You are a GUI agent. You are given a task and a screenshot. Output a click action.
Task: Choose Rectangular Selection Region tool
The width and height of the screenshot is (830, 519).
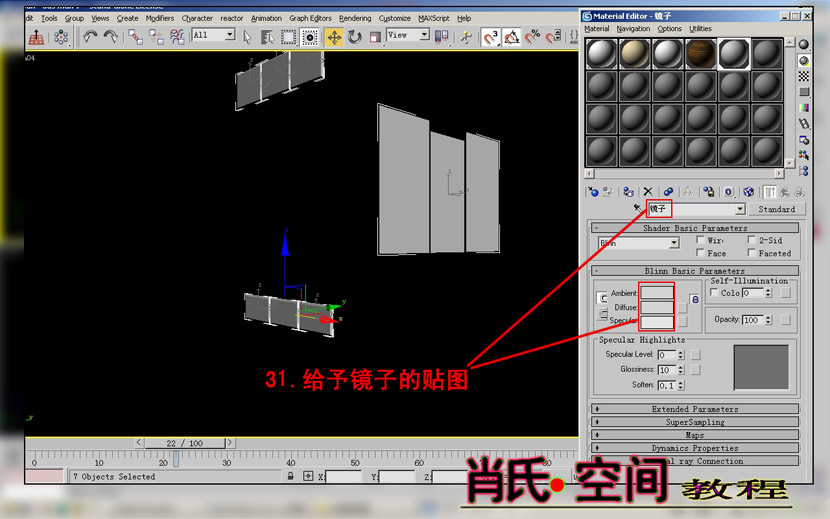coord(288,37)
